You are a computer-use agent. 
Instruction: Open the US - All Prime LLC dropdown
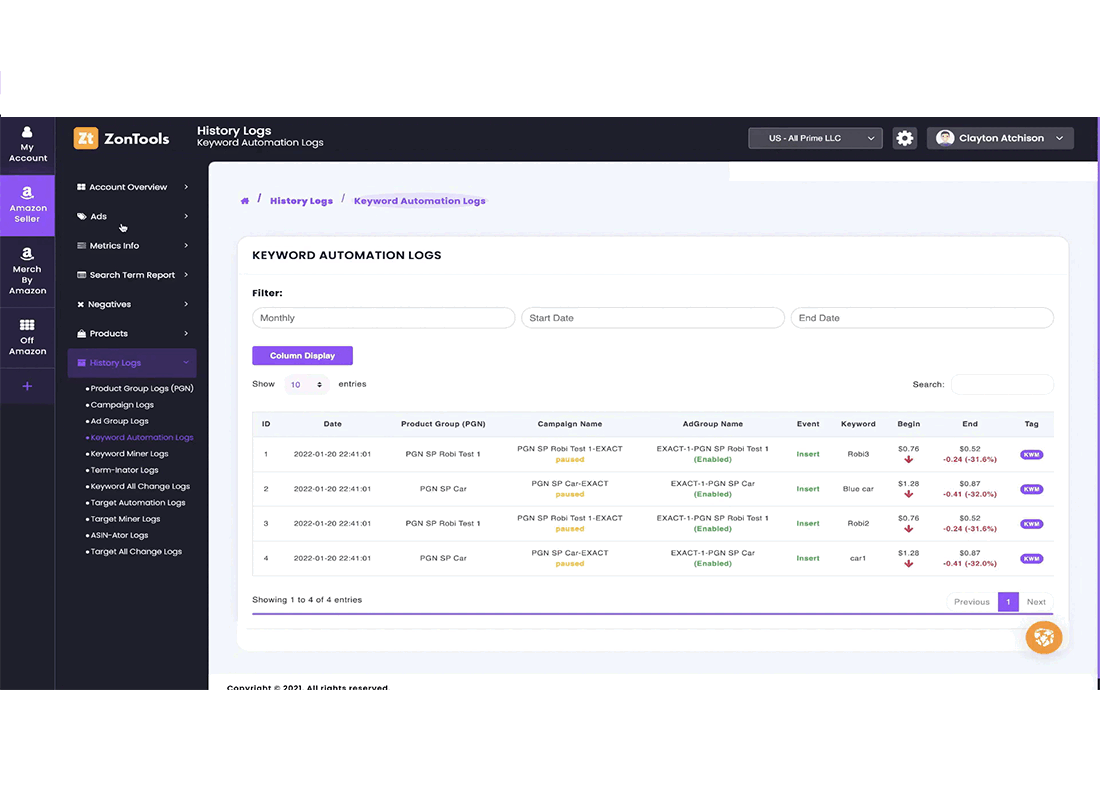(815, 138)
